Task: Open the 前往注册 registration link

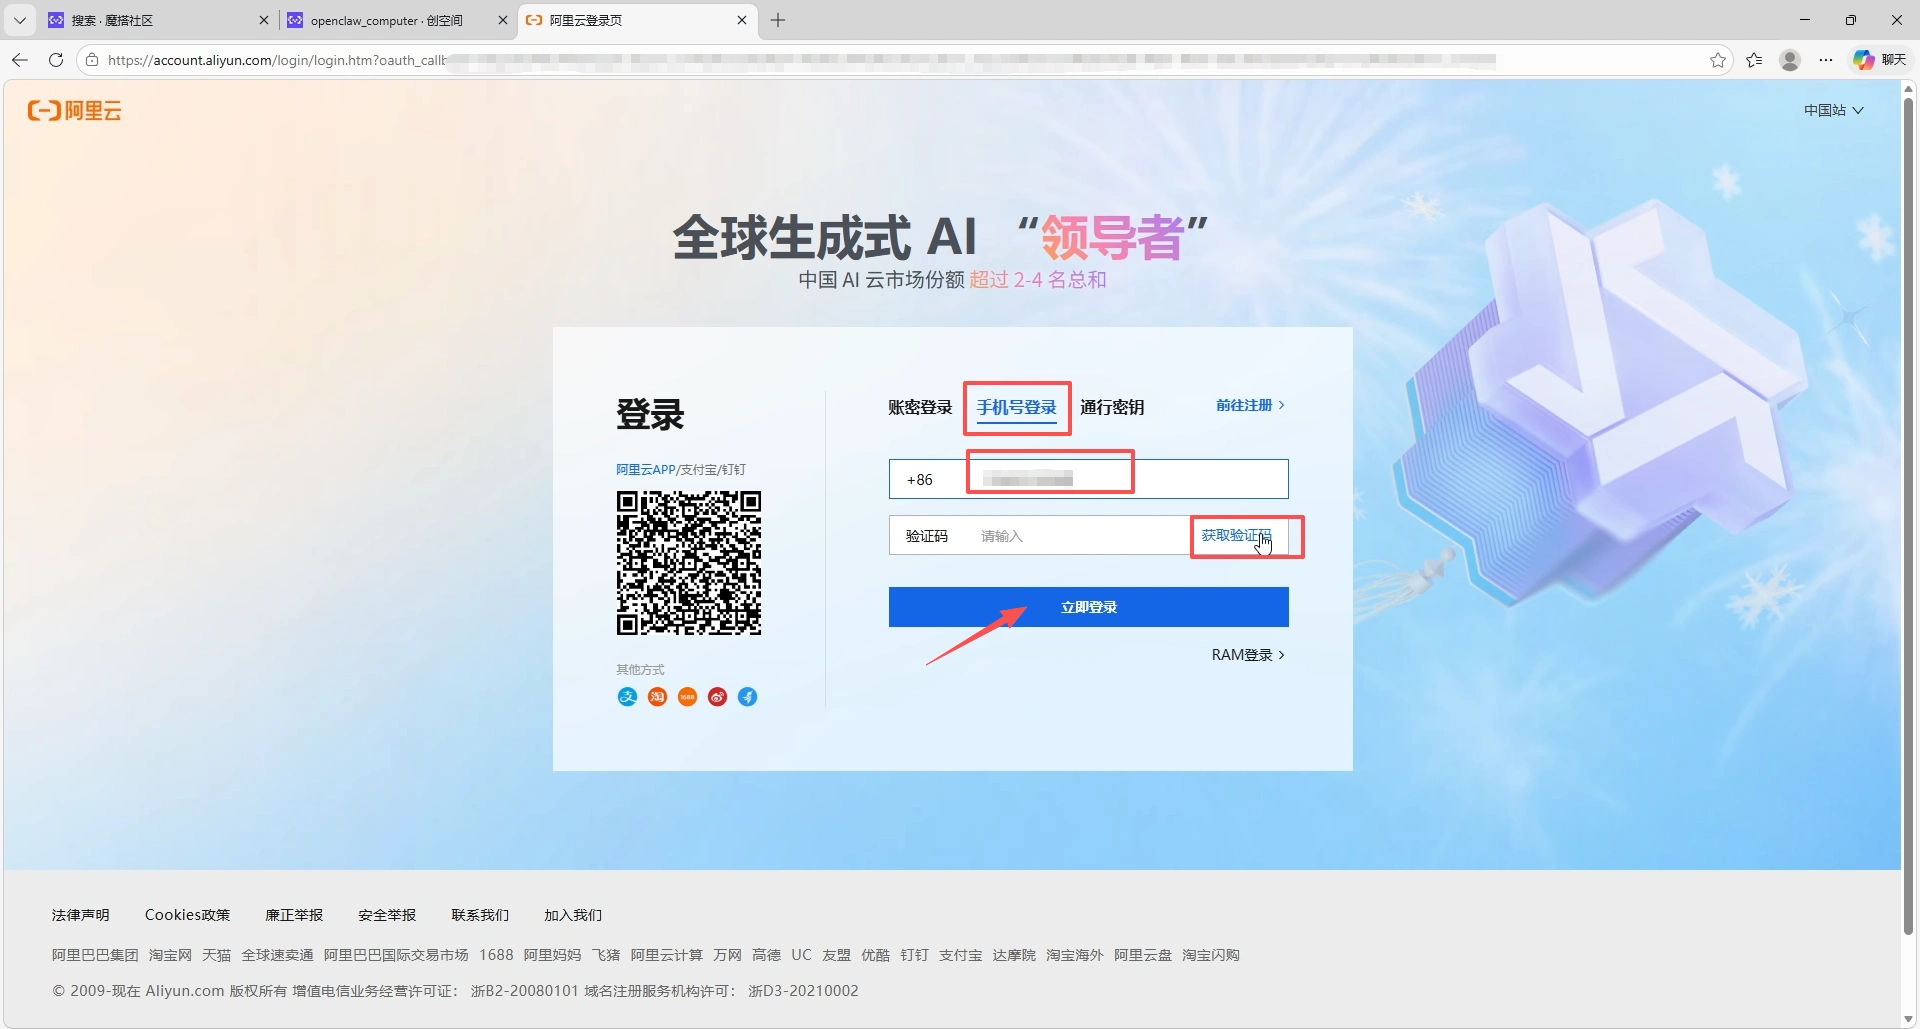Action: (x=1250, y=405)
